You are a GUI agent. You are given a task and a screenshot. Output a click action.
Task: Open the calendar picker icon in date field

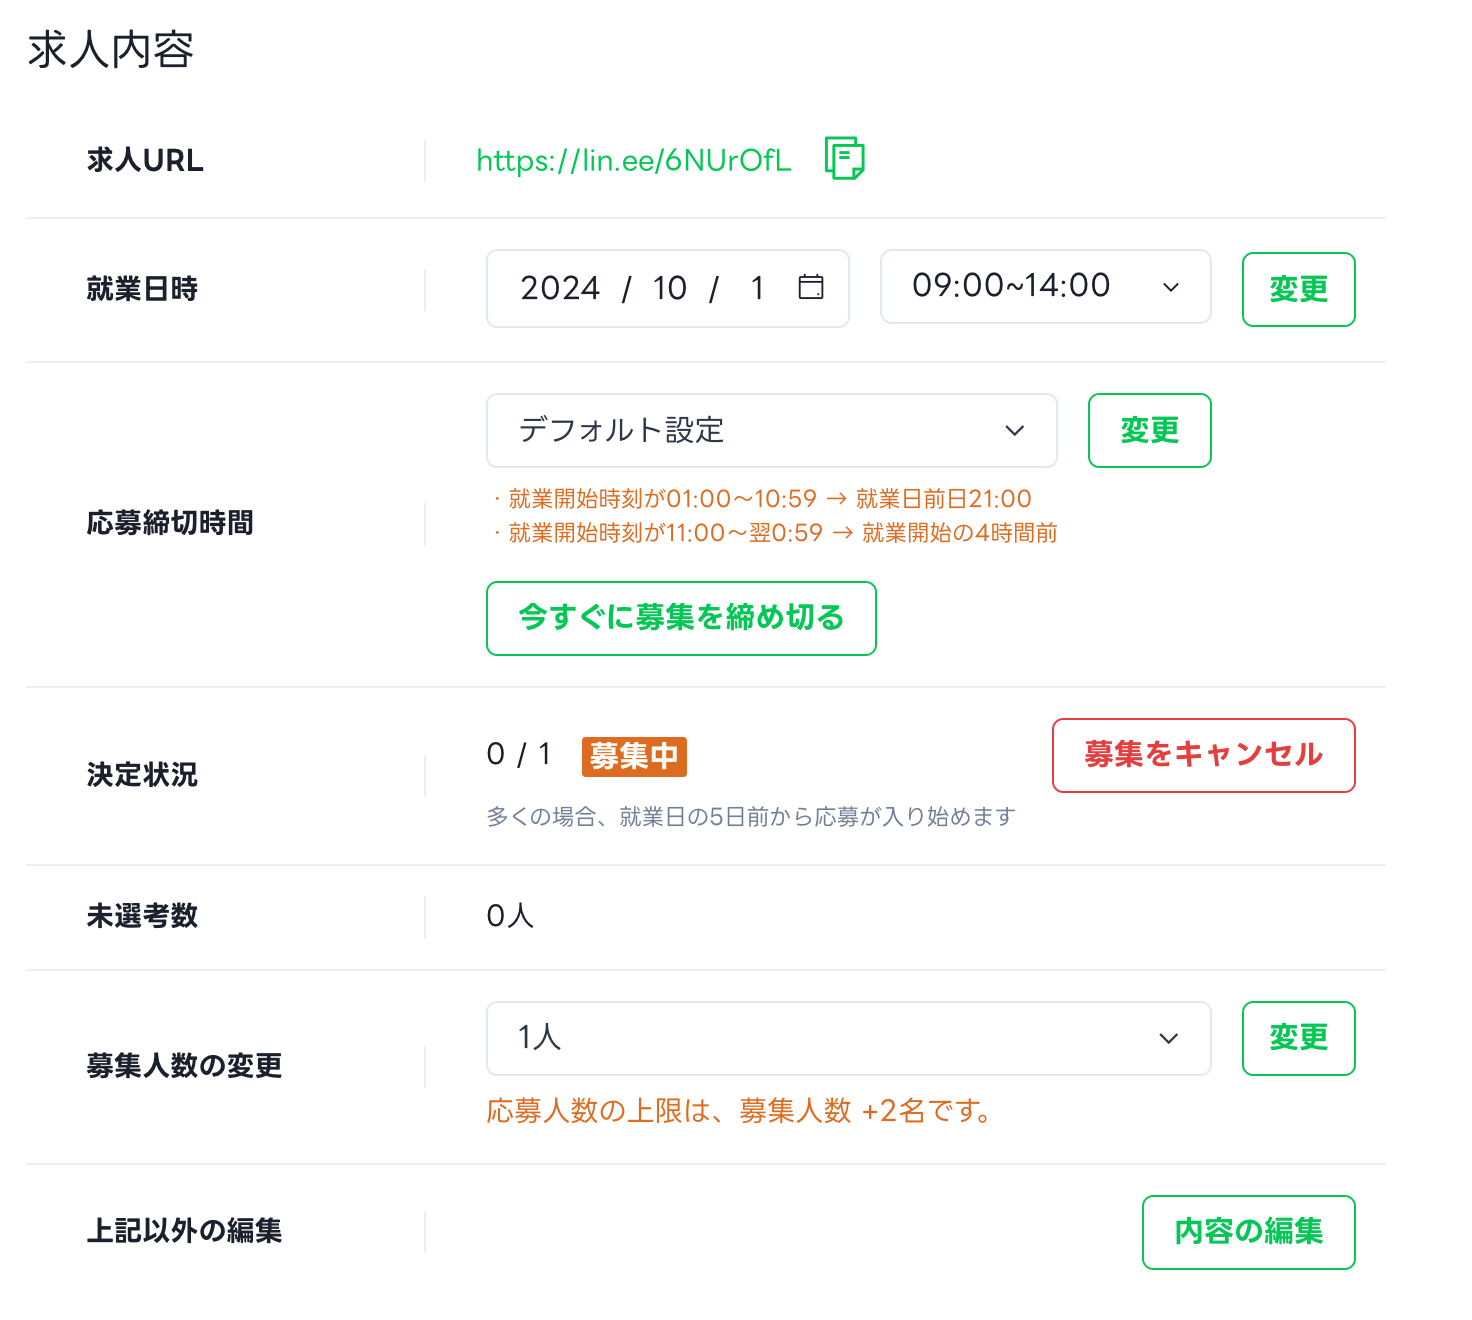click(x=811, y=287)
